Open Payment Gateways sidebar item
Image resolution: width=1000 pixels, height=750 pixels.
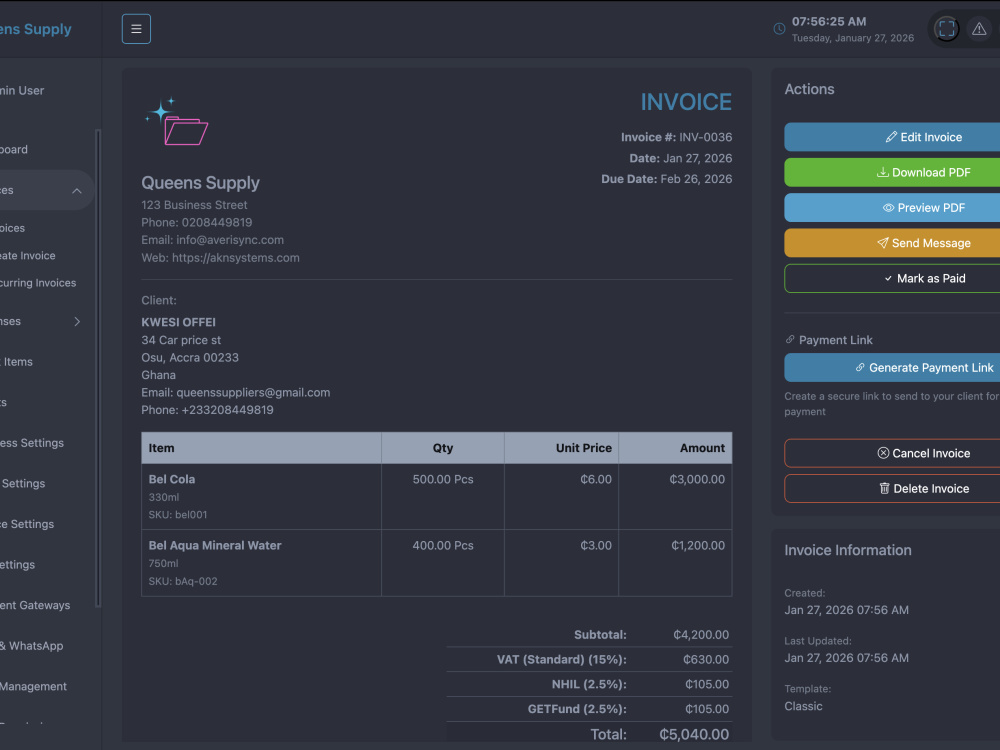pos(35,606)
